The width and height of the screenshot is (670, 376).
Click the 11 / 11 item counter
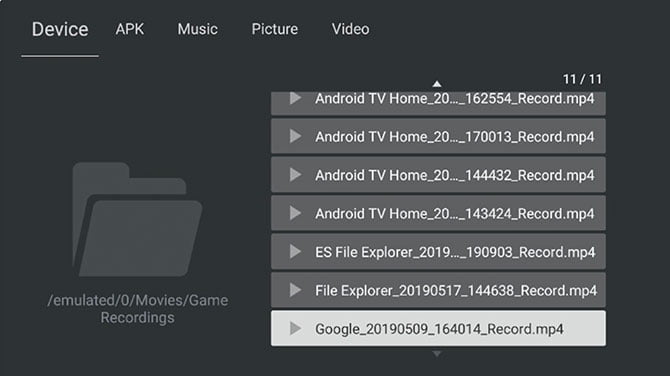[582, 79]
